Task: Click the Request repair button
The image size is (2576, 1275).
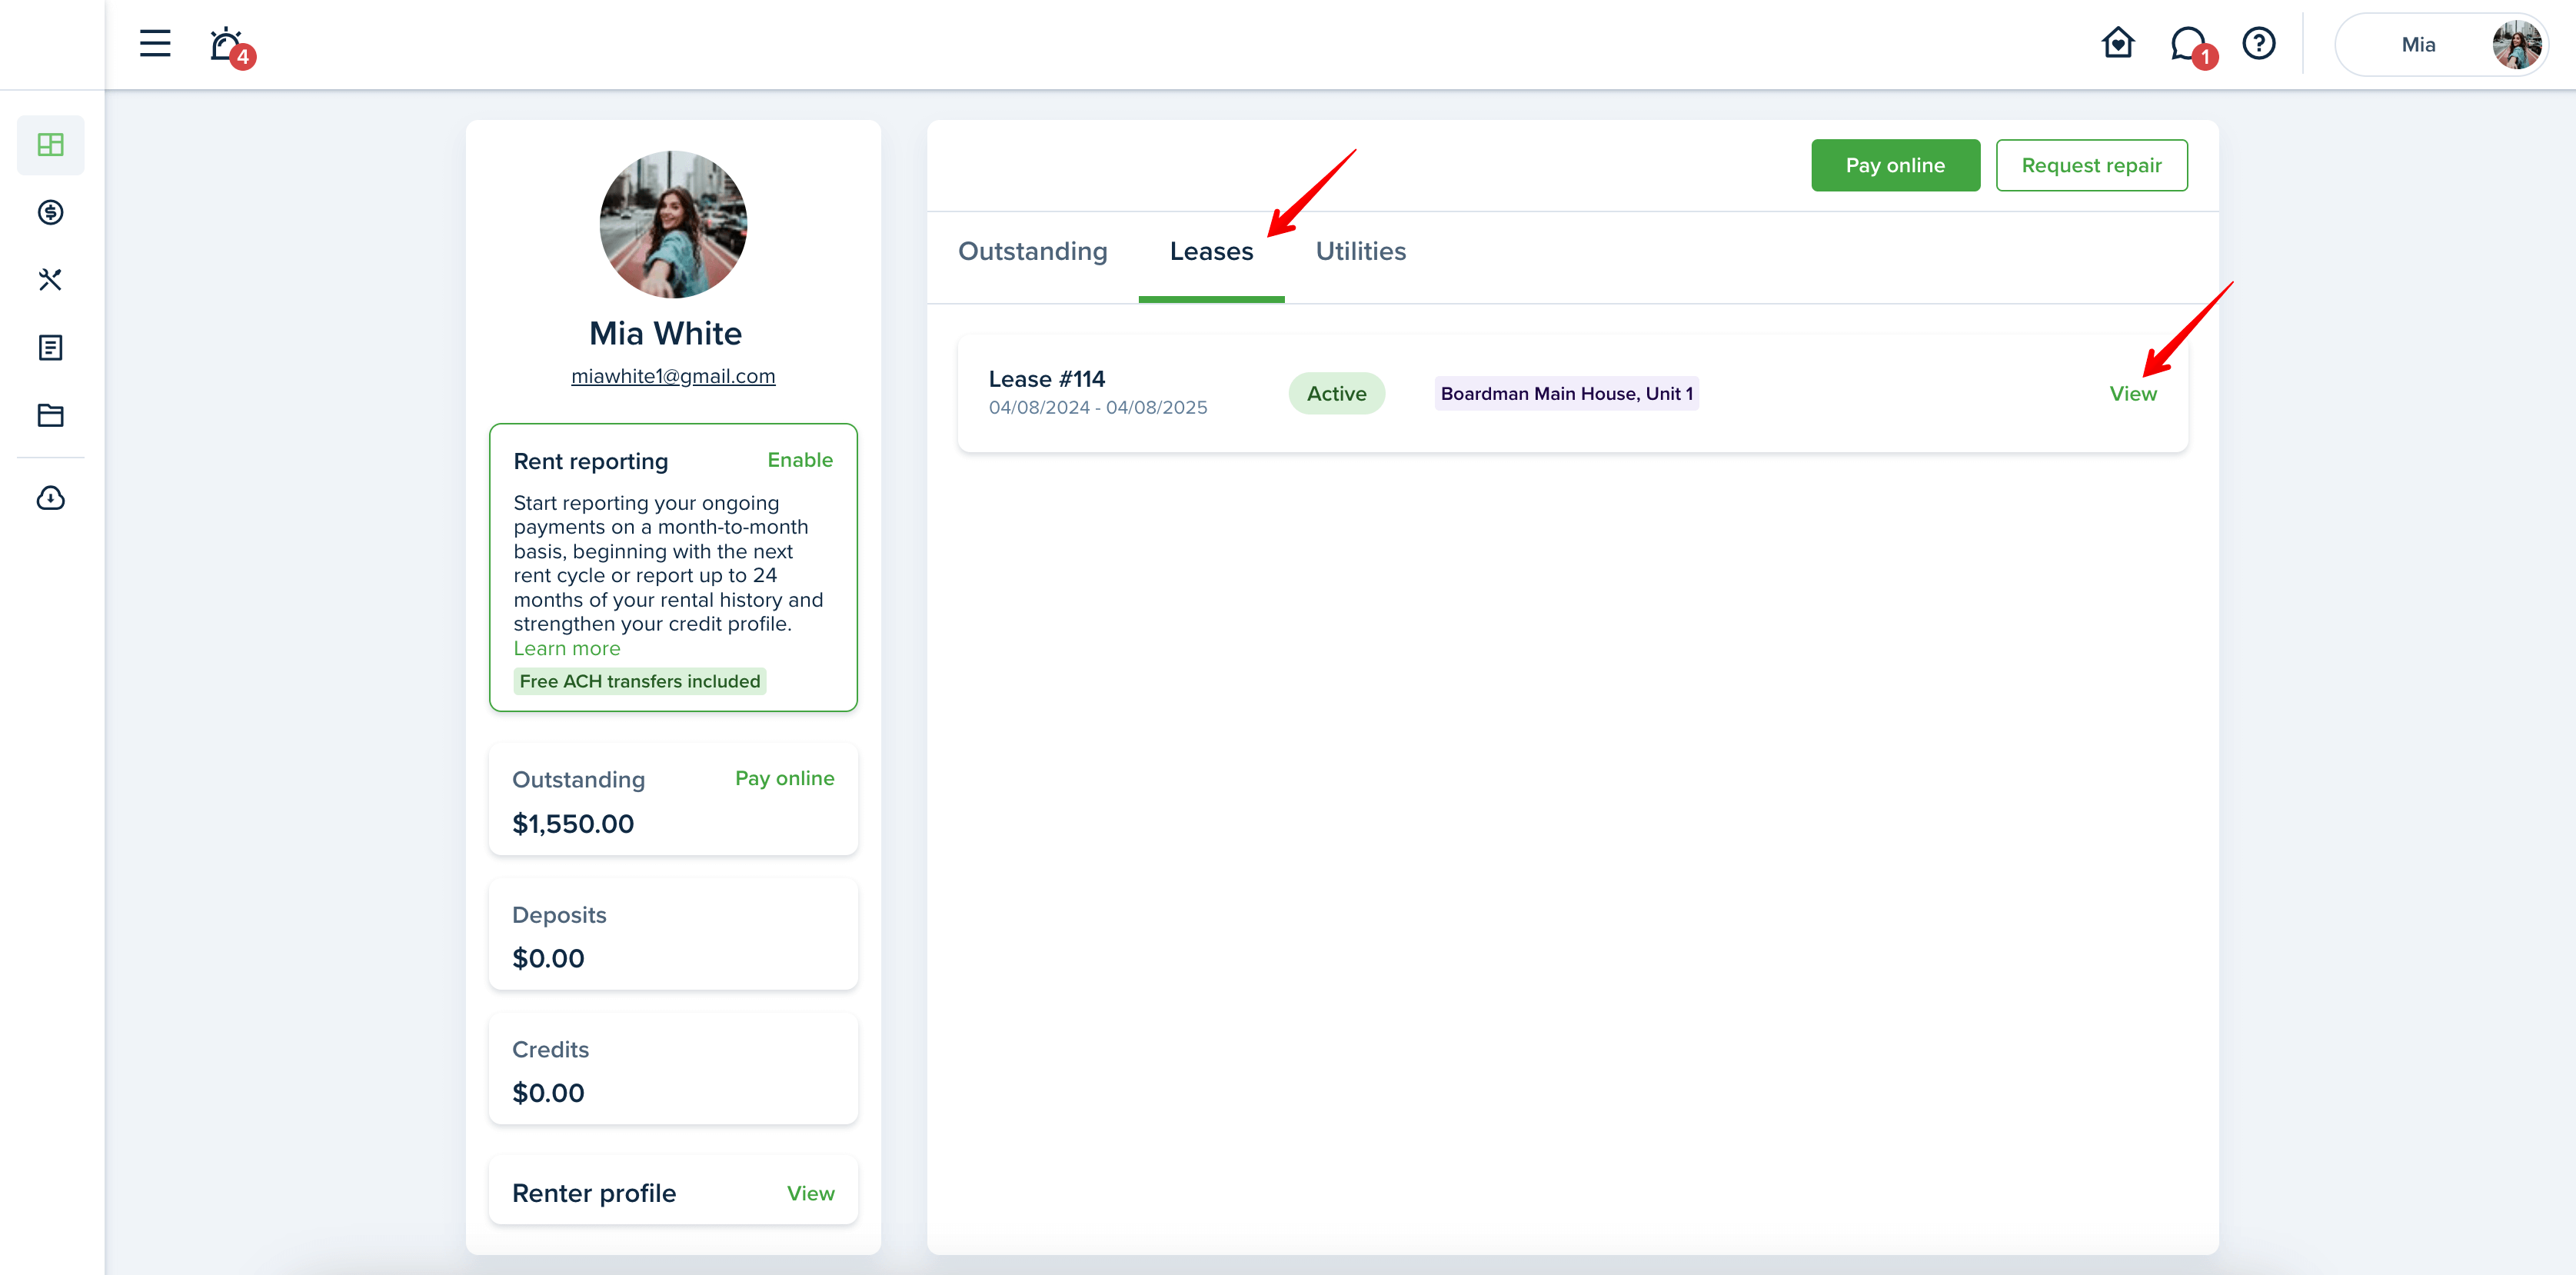Action: click(x=2091, y=165)
